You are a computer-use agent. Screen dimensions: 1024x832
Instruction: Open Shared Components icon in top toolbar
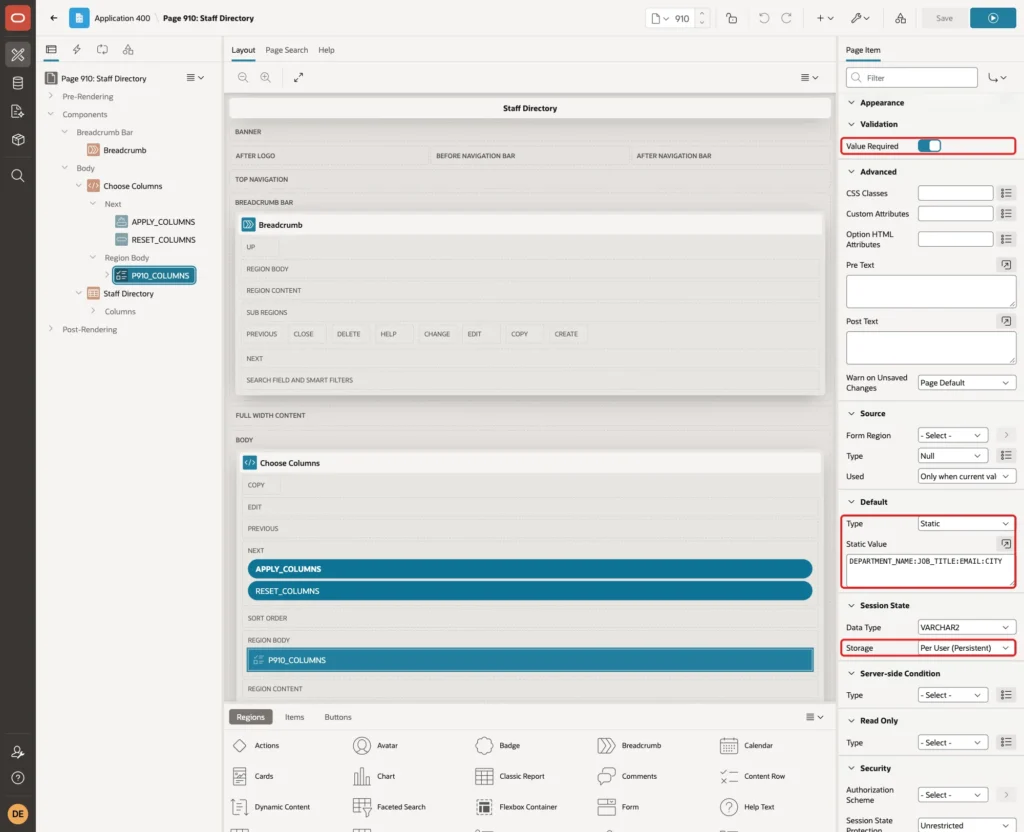(901, 18)
